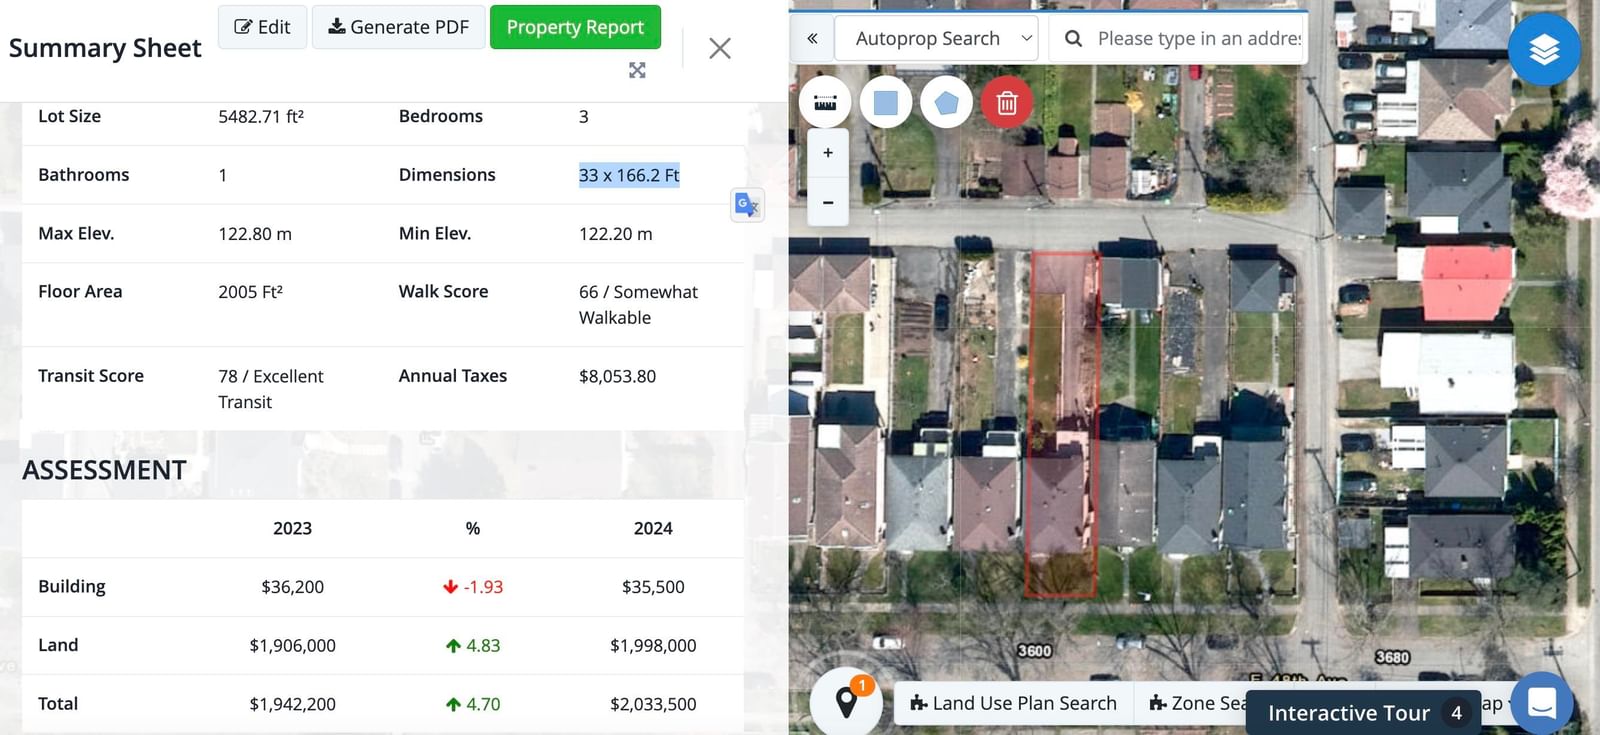Zoom in on the map
Viewport: 1600px width, 735px height.
pyautogui.click(x=828, y=153)
